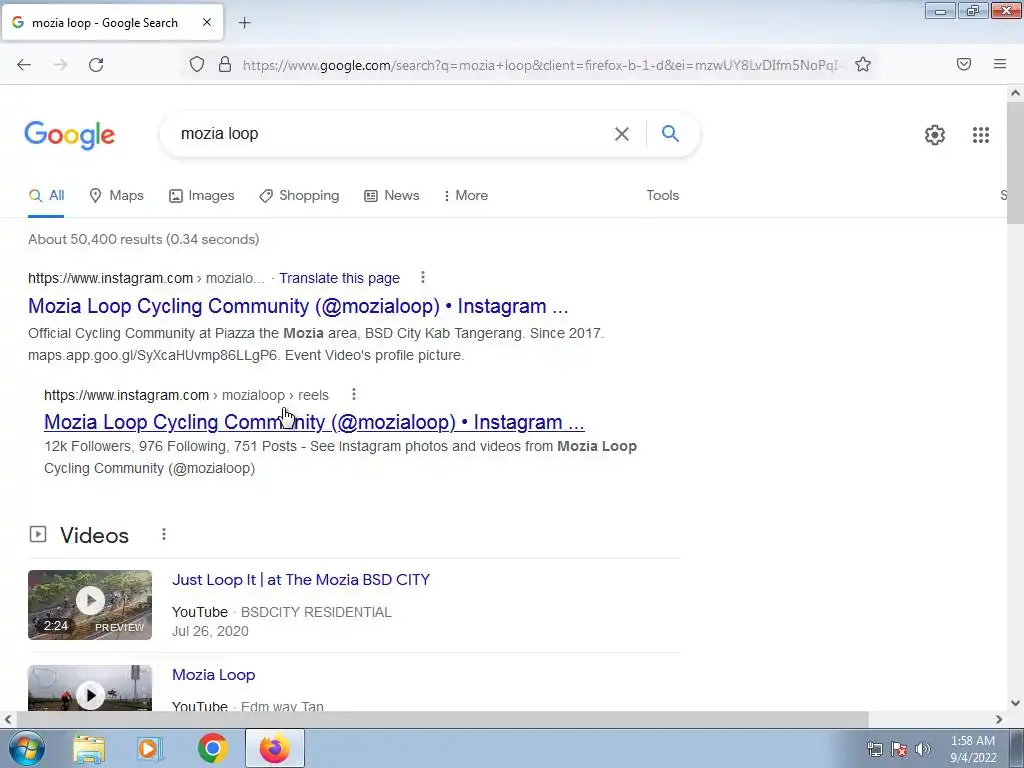The width and height of the screenshot is (1024, 768).
Task: Open the Windows Start menu
Action: tap(27, 748)
